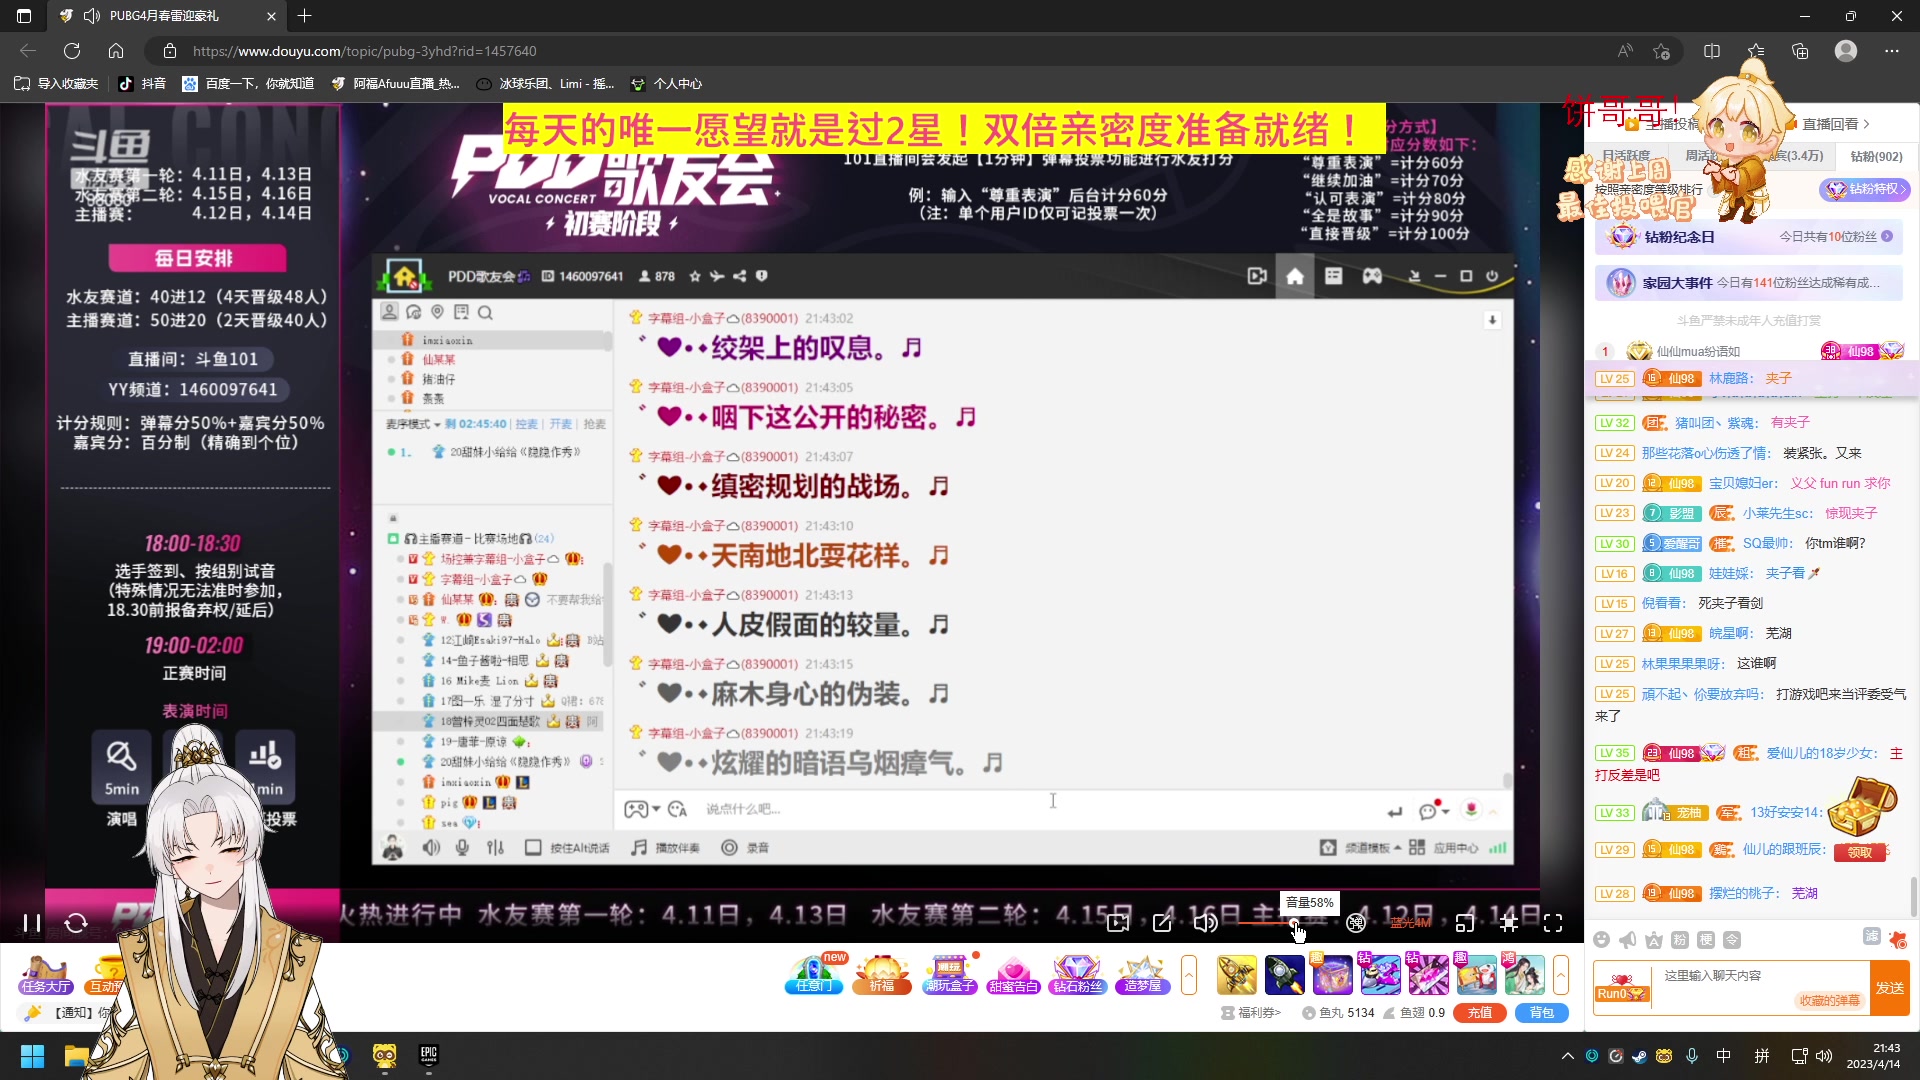
Task: Switch the player to web-page fullscreen
Action: 1509,923
